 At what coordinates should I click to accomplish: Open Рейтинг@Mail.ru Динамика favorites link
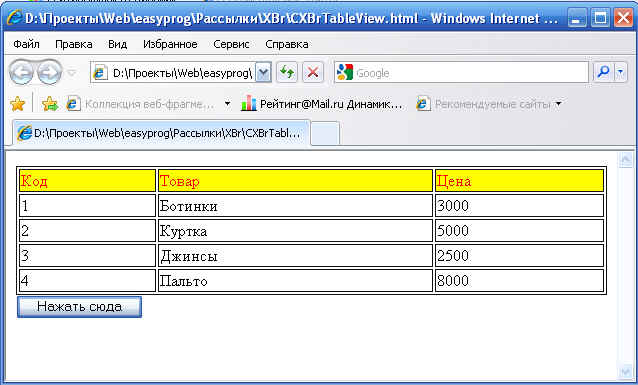pyautogui.click(x=321, y=104)
